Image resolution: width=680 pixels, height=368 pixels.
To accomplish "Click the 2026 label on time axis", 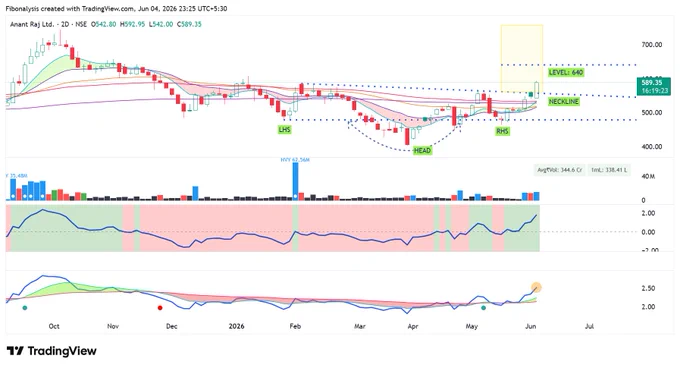I will pyautogui.click(x=236, y=326).
